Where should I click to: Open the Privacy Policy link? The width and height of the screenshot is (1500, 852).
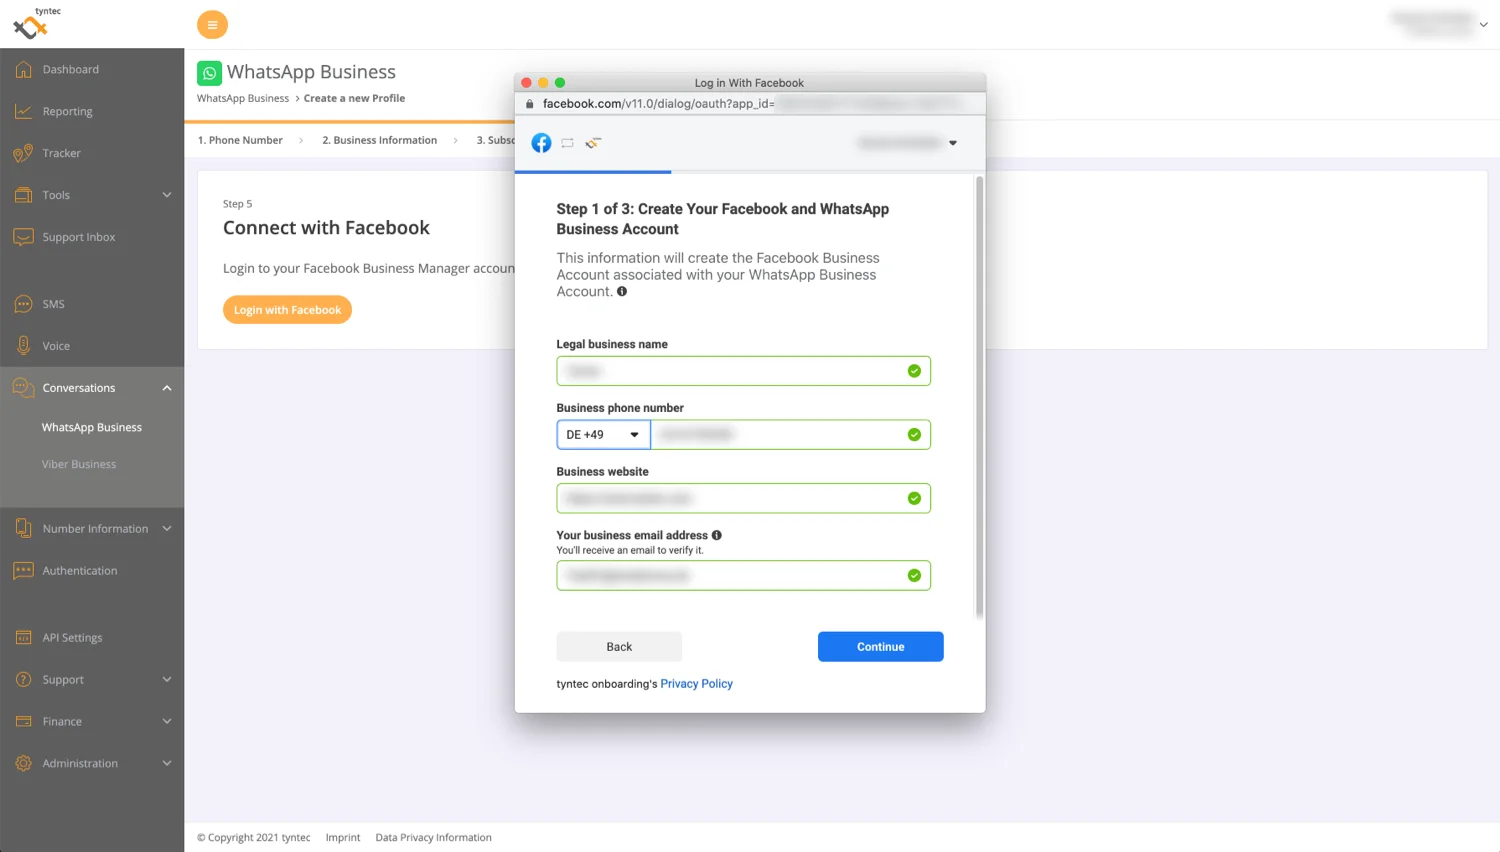point(696,684)
